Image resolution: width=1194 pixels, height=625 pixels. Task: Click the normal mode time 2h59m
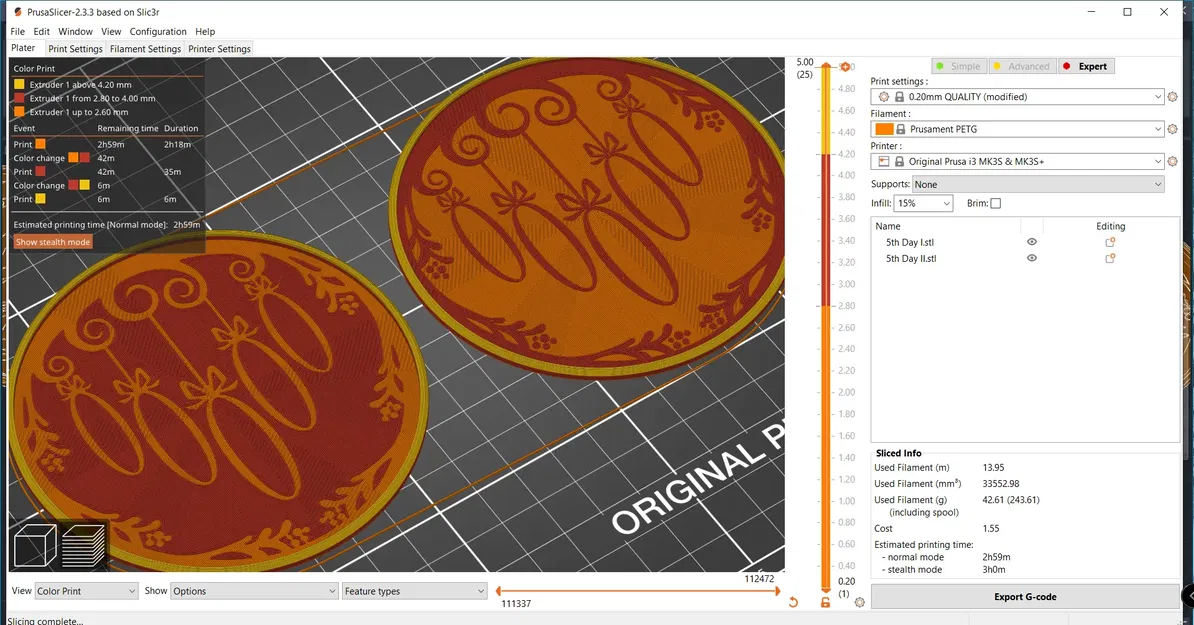click(x=996, y=557)
